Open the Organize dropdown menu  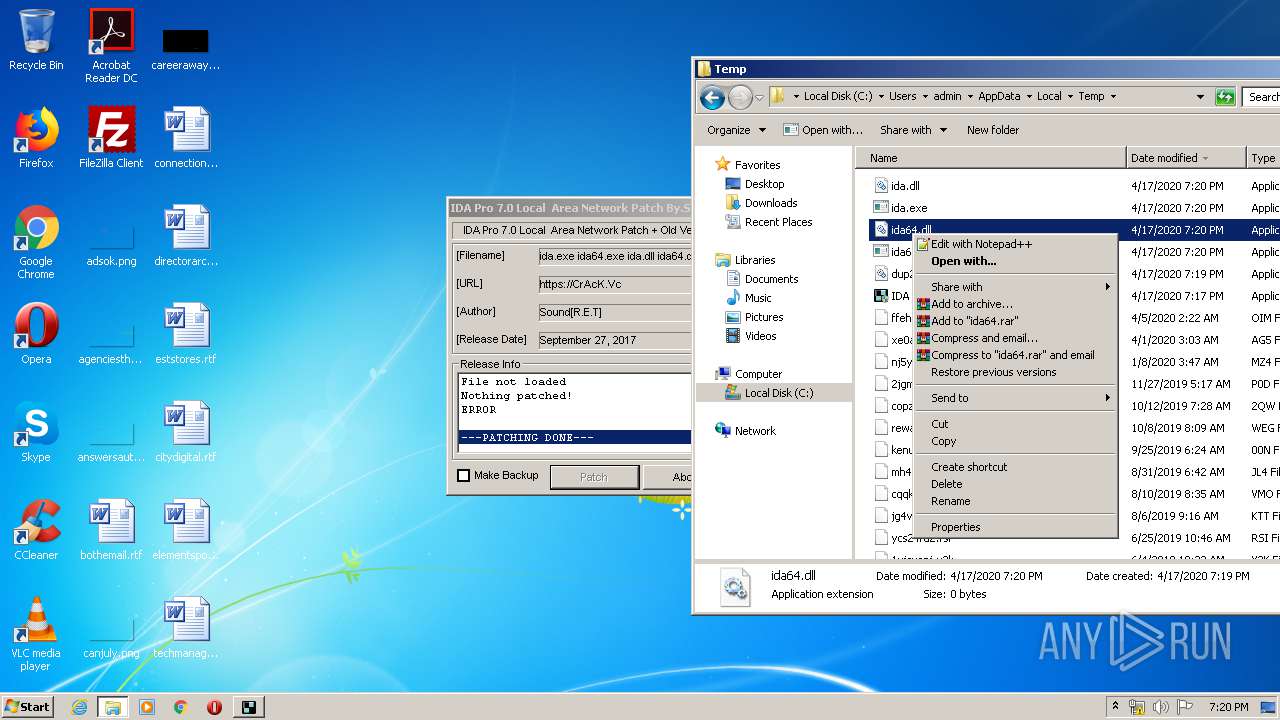tap(736, 130)
